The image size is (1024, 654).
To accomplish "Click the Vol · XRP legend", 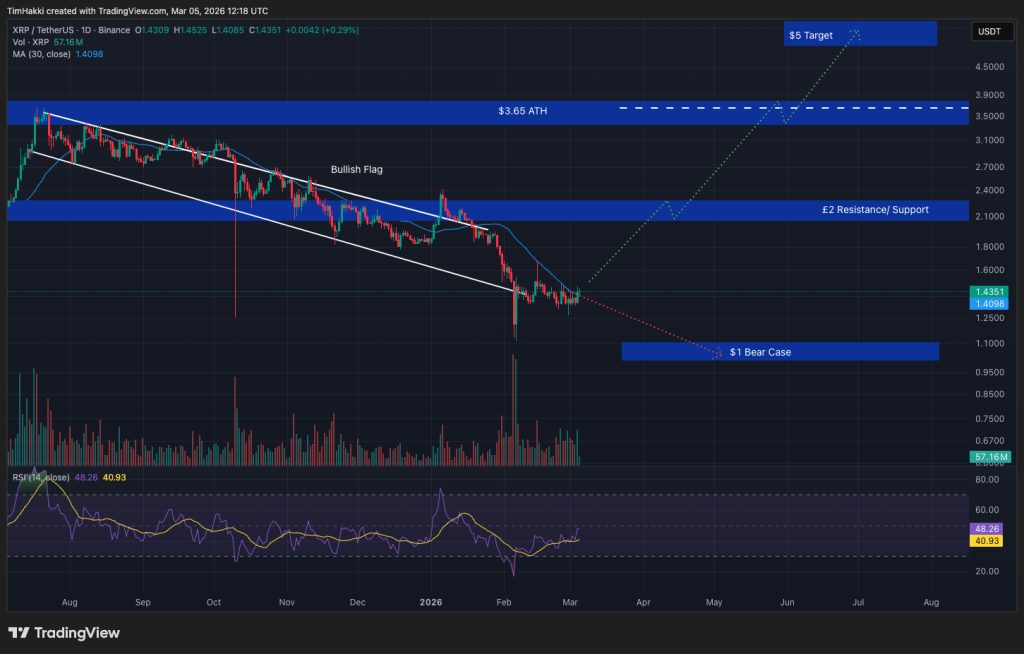I will [31, 42].
